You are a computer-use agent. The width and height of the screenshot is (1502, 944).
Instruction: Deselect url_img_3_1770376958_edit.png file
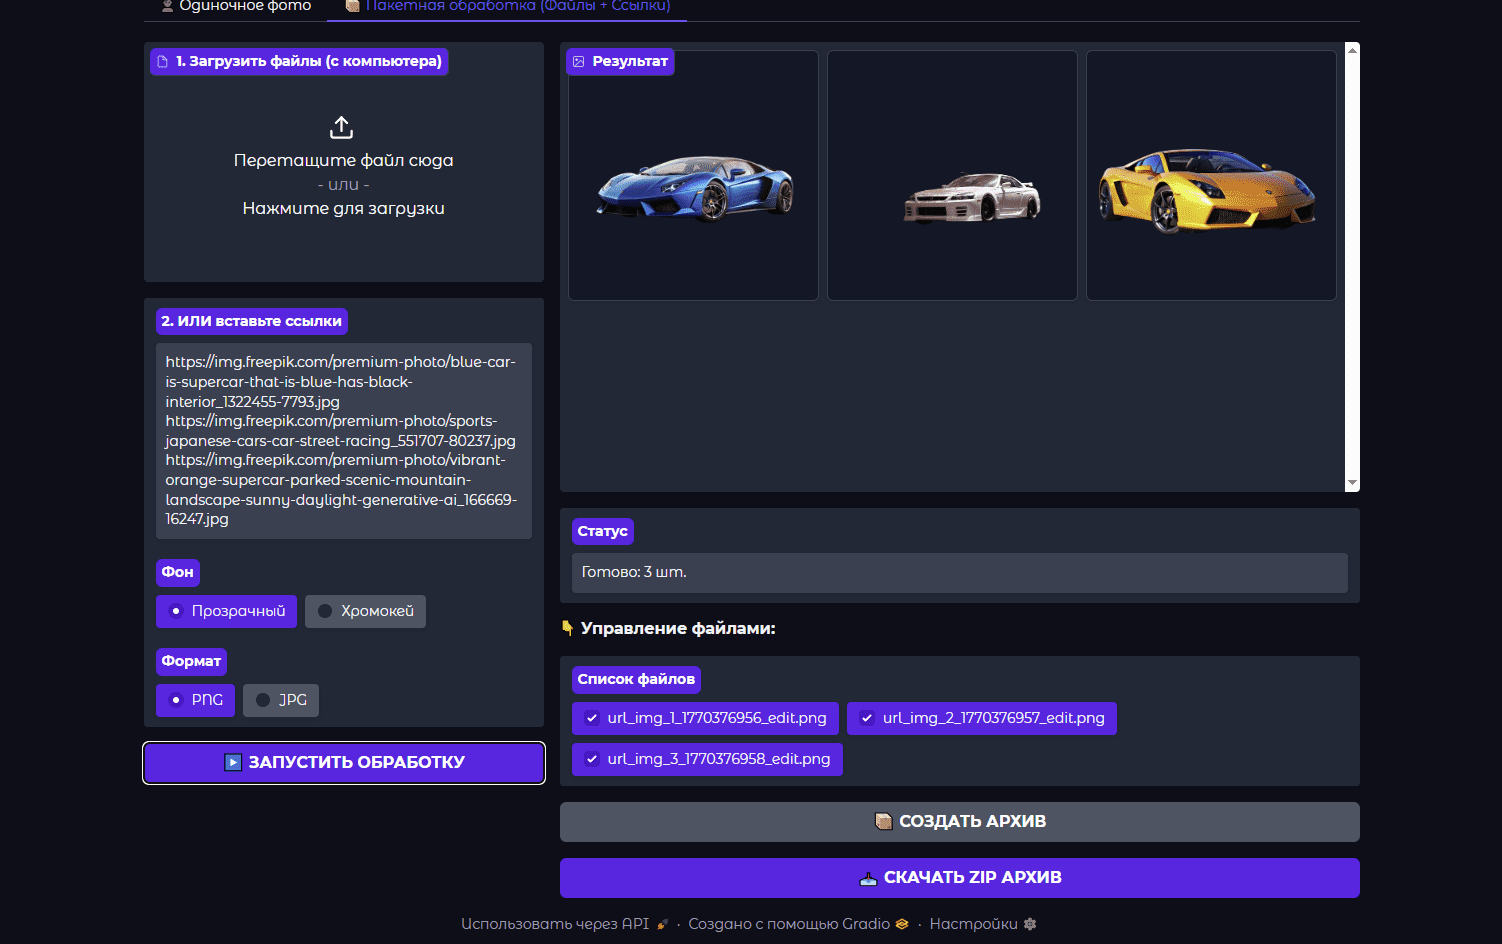[x=592, y=759]
